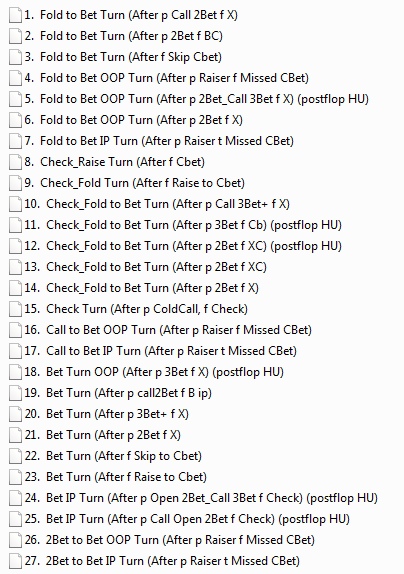Select 'Fold to Bet Turn (After p 2Bet f BC)'
Image resolution: width=404 pixels, height=574 pixels.
(x=131, y=36)
